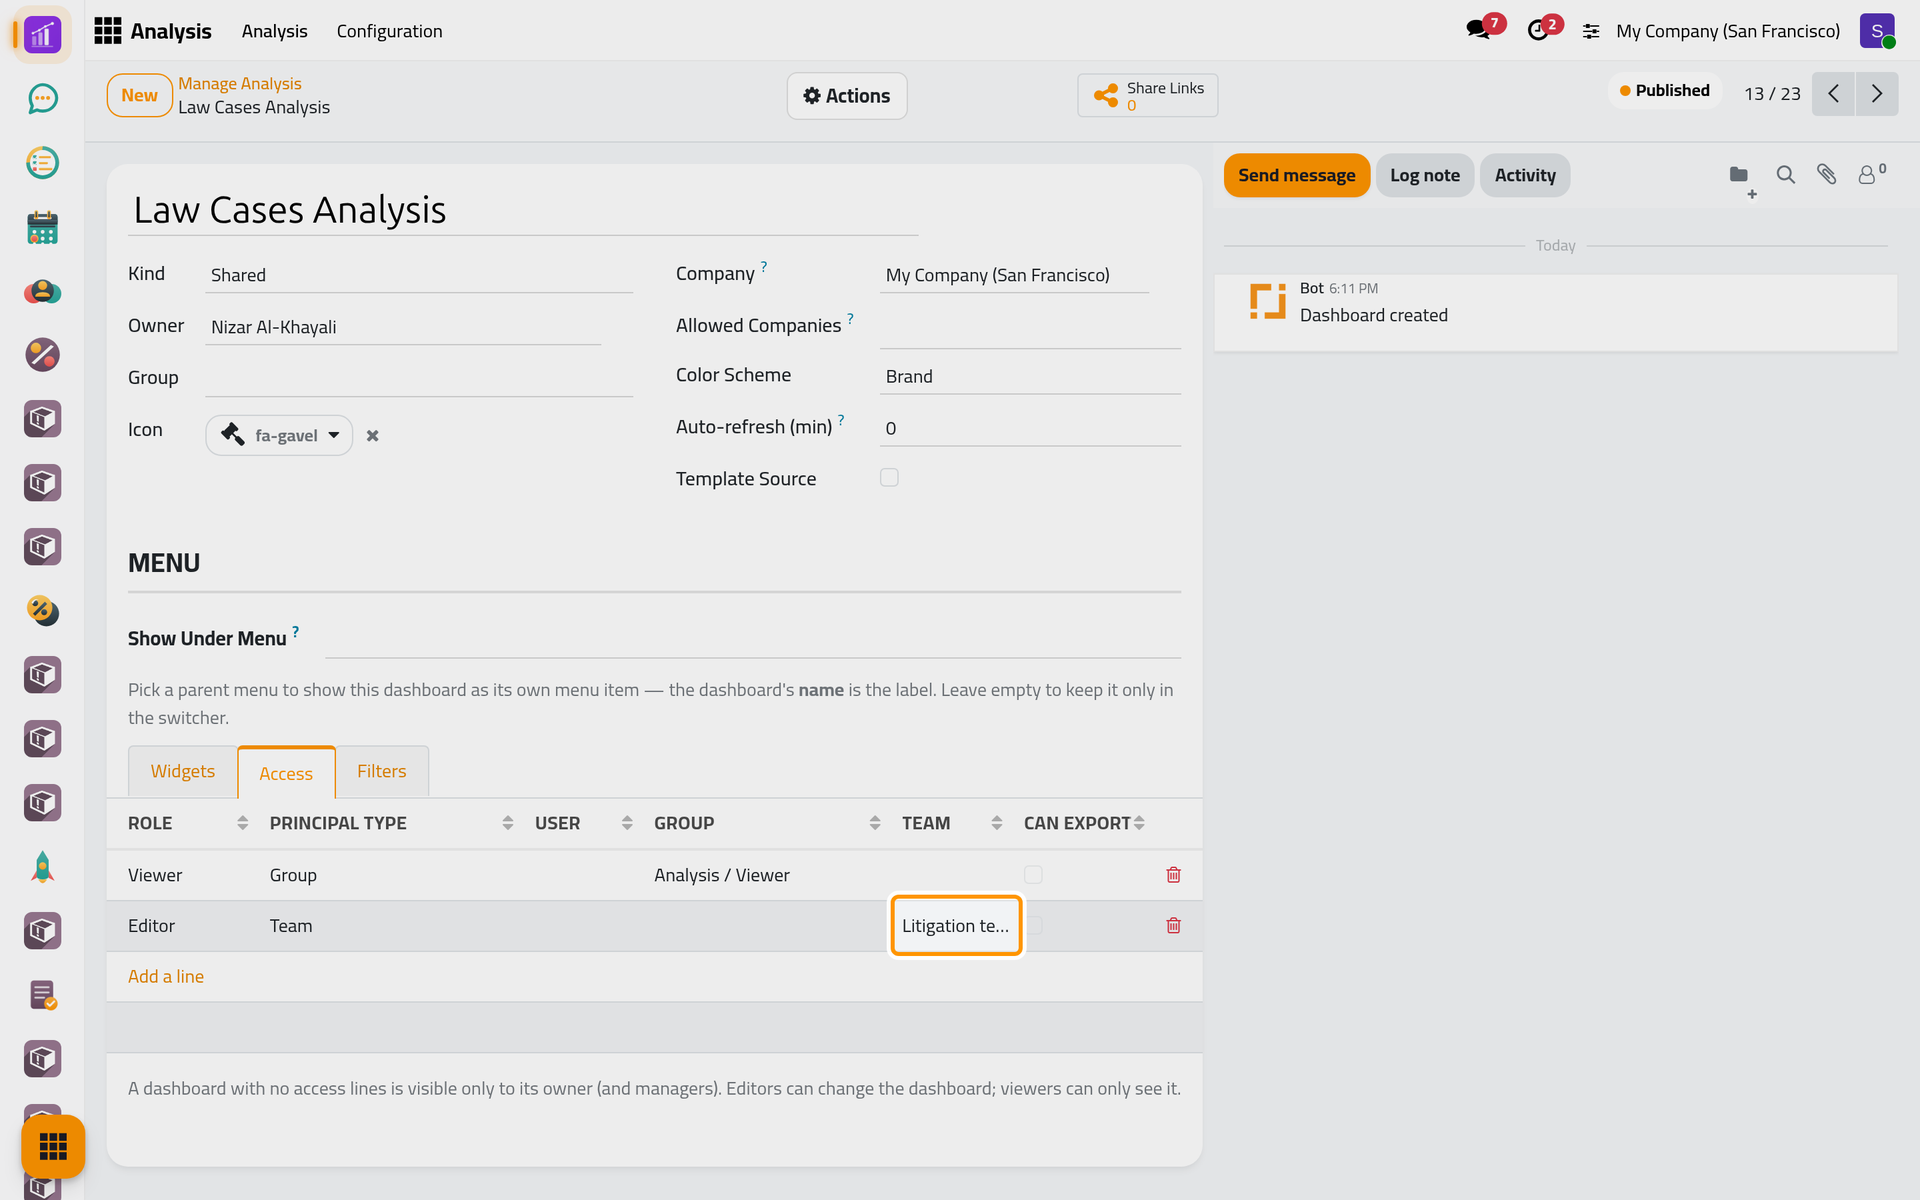This screenshot has width=1920, height=1200.
Task: Delete the Editor access line
Action: [x=1173, y=926]
